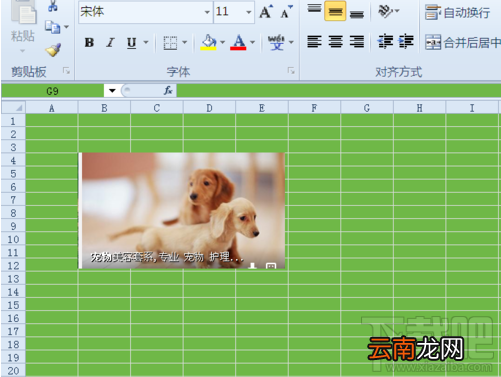Image resolution: width=501 pixels, height=377 pixels.
Task: Expand font color palette arrow
Action: click(252, 42)
